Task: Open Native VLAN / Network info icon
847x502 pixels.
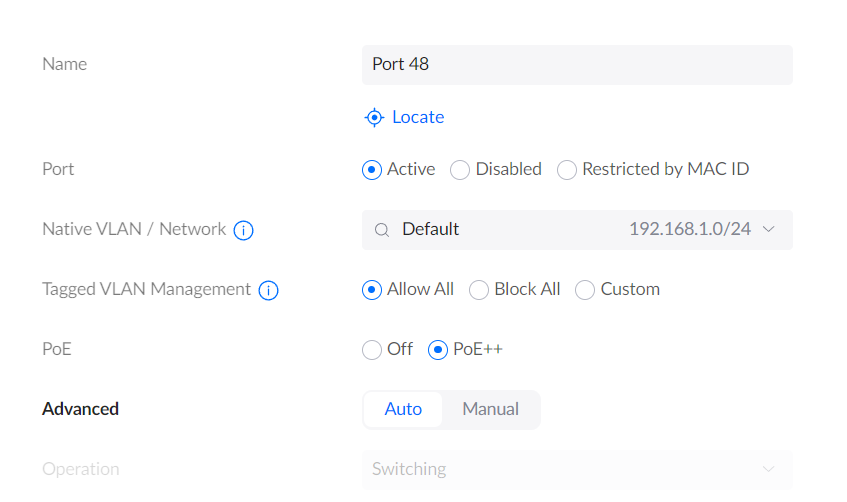Action: tap(243, 230)
